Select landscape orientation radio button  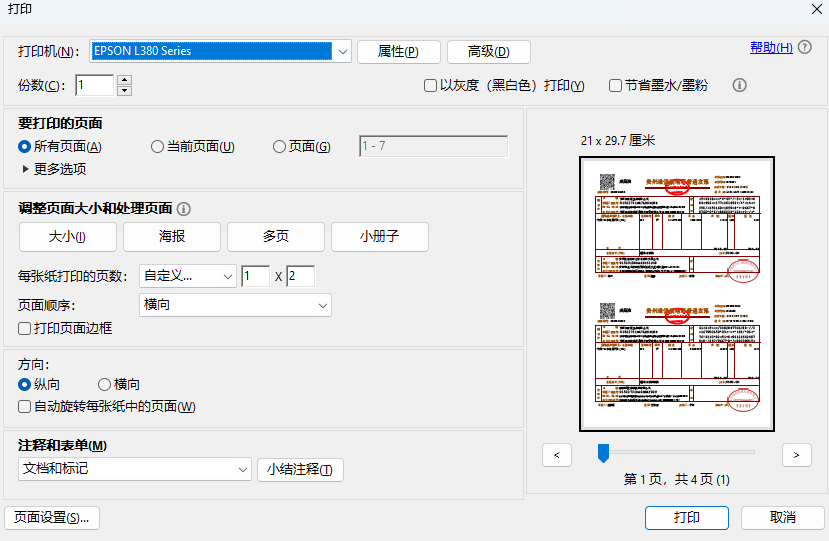pyautogui.click(x=104, y=384)
